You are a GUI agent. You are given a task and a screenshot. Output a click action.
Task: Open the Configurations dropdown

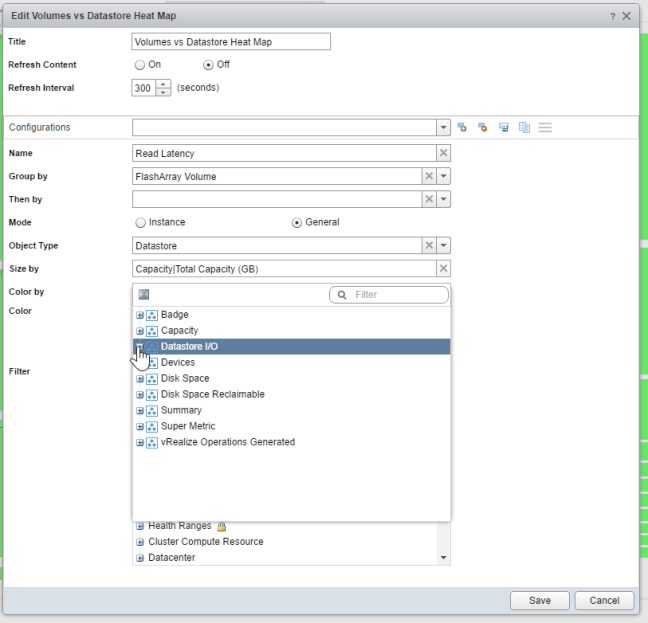pos(444,128)
